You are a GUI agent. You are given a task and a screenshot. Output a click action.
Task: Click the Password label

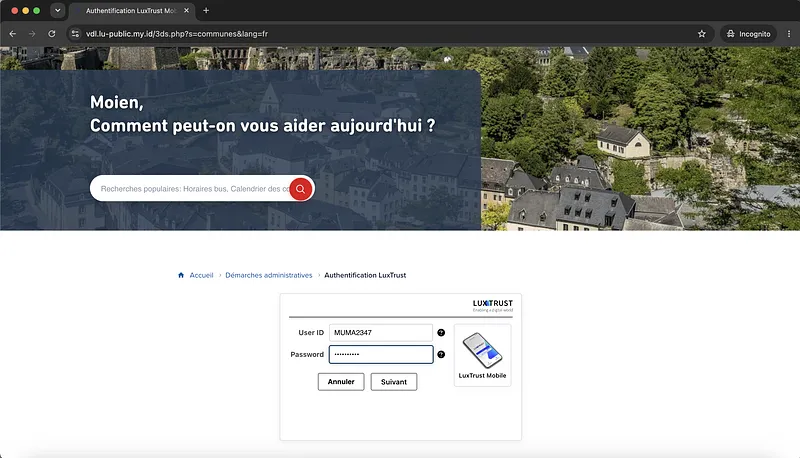click(x=307, y=354)
